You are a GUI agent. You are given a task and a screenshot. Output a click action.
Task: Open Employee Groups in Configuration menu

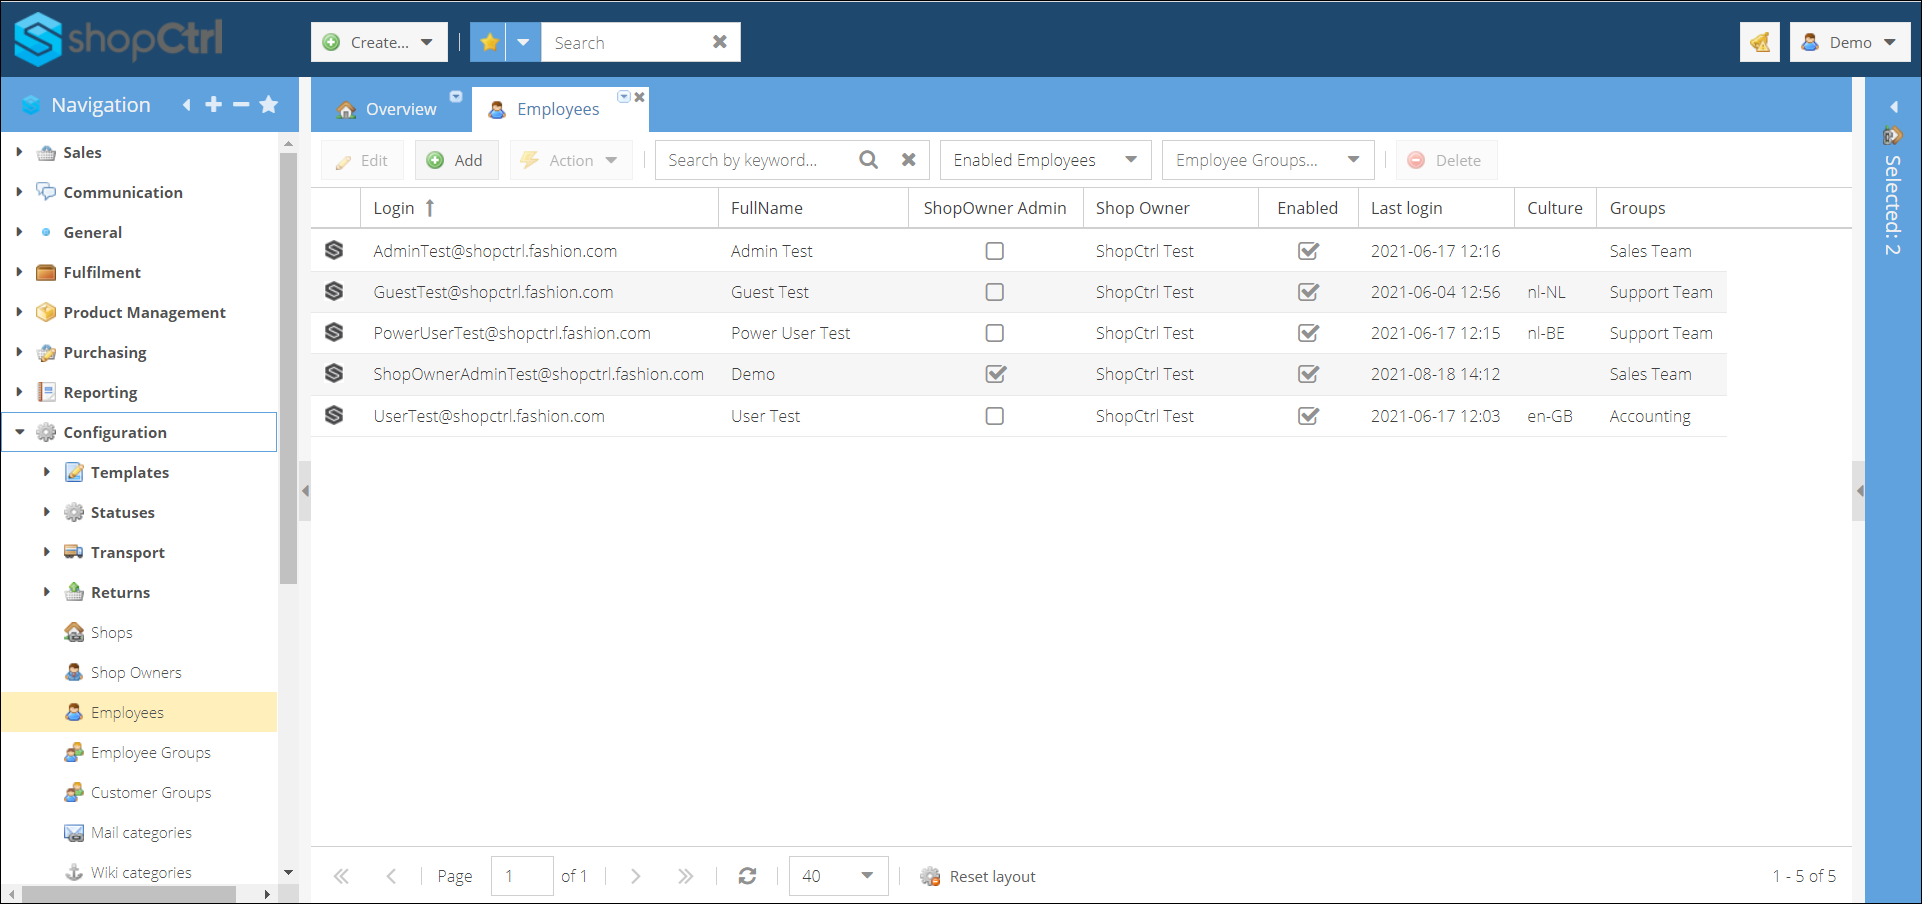click(150, 752)
